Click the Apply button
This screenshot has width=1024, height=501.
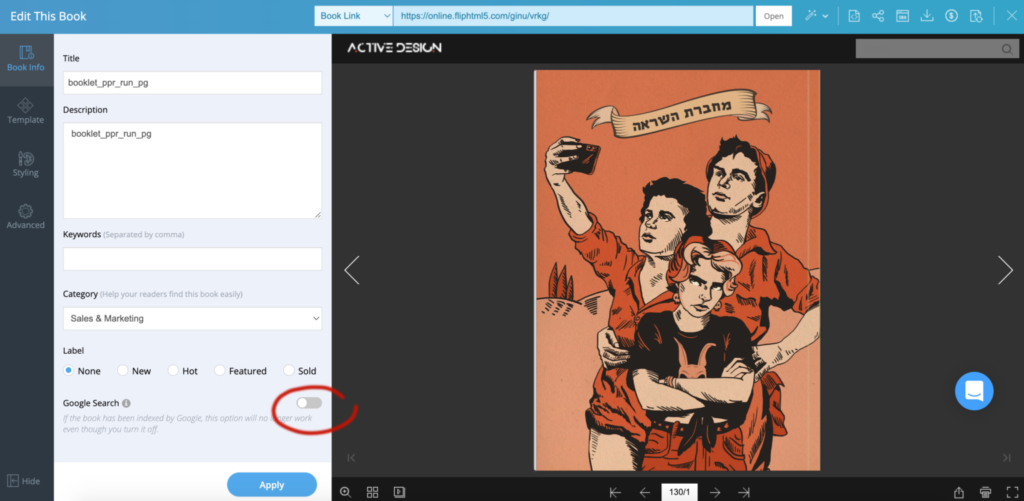coord(272,485)
